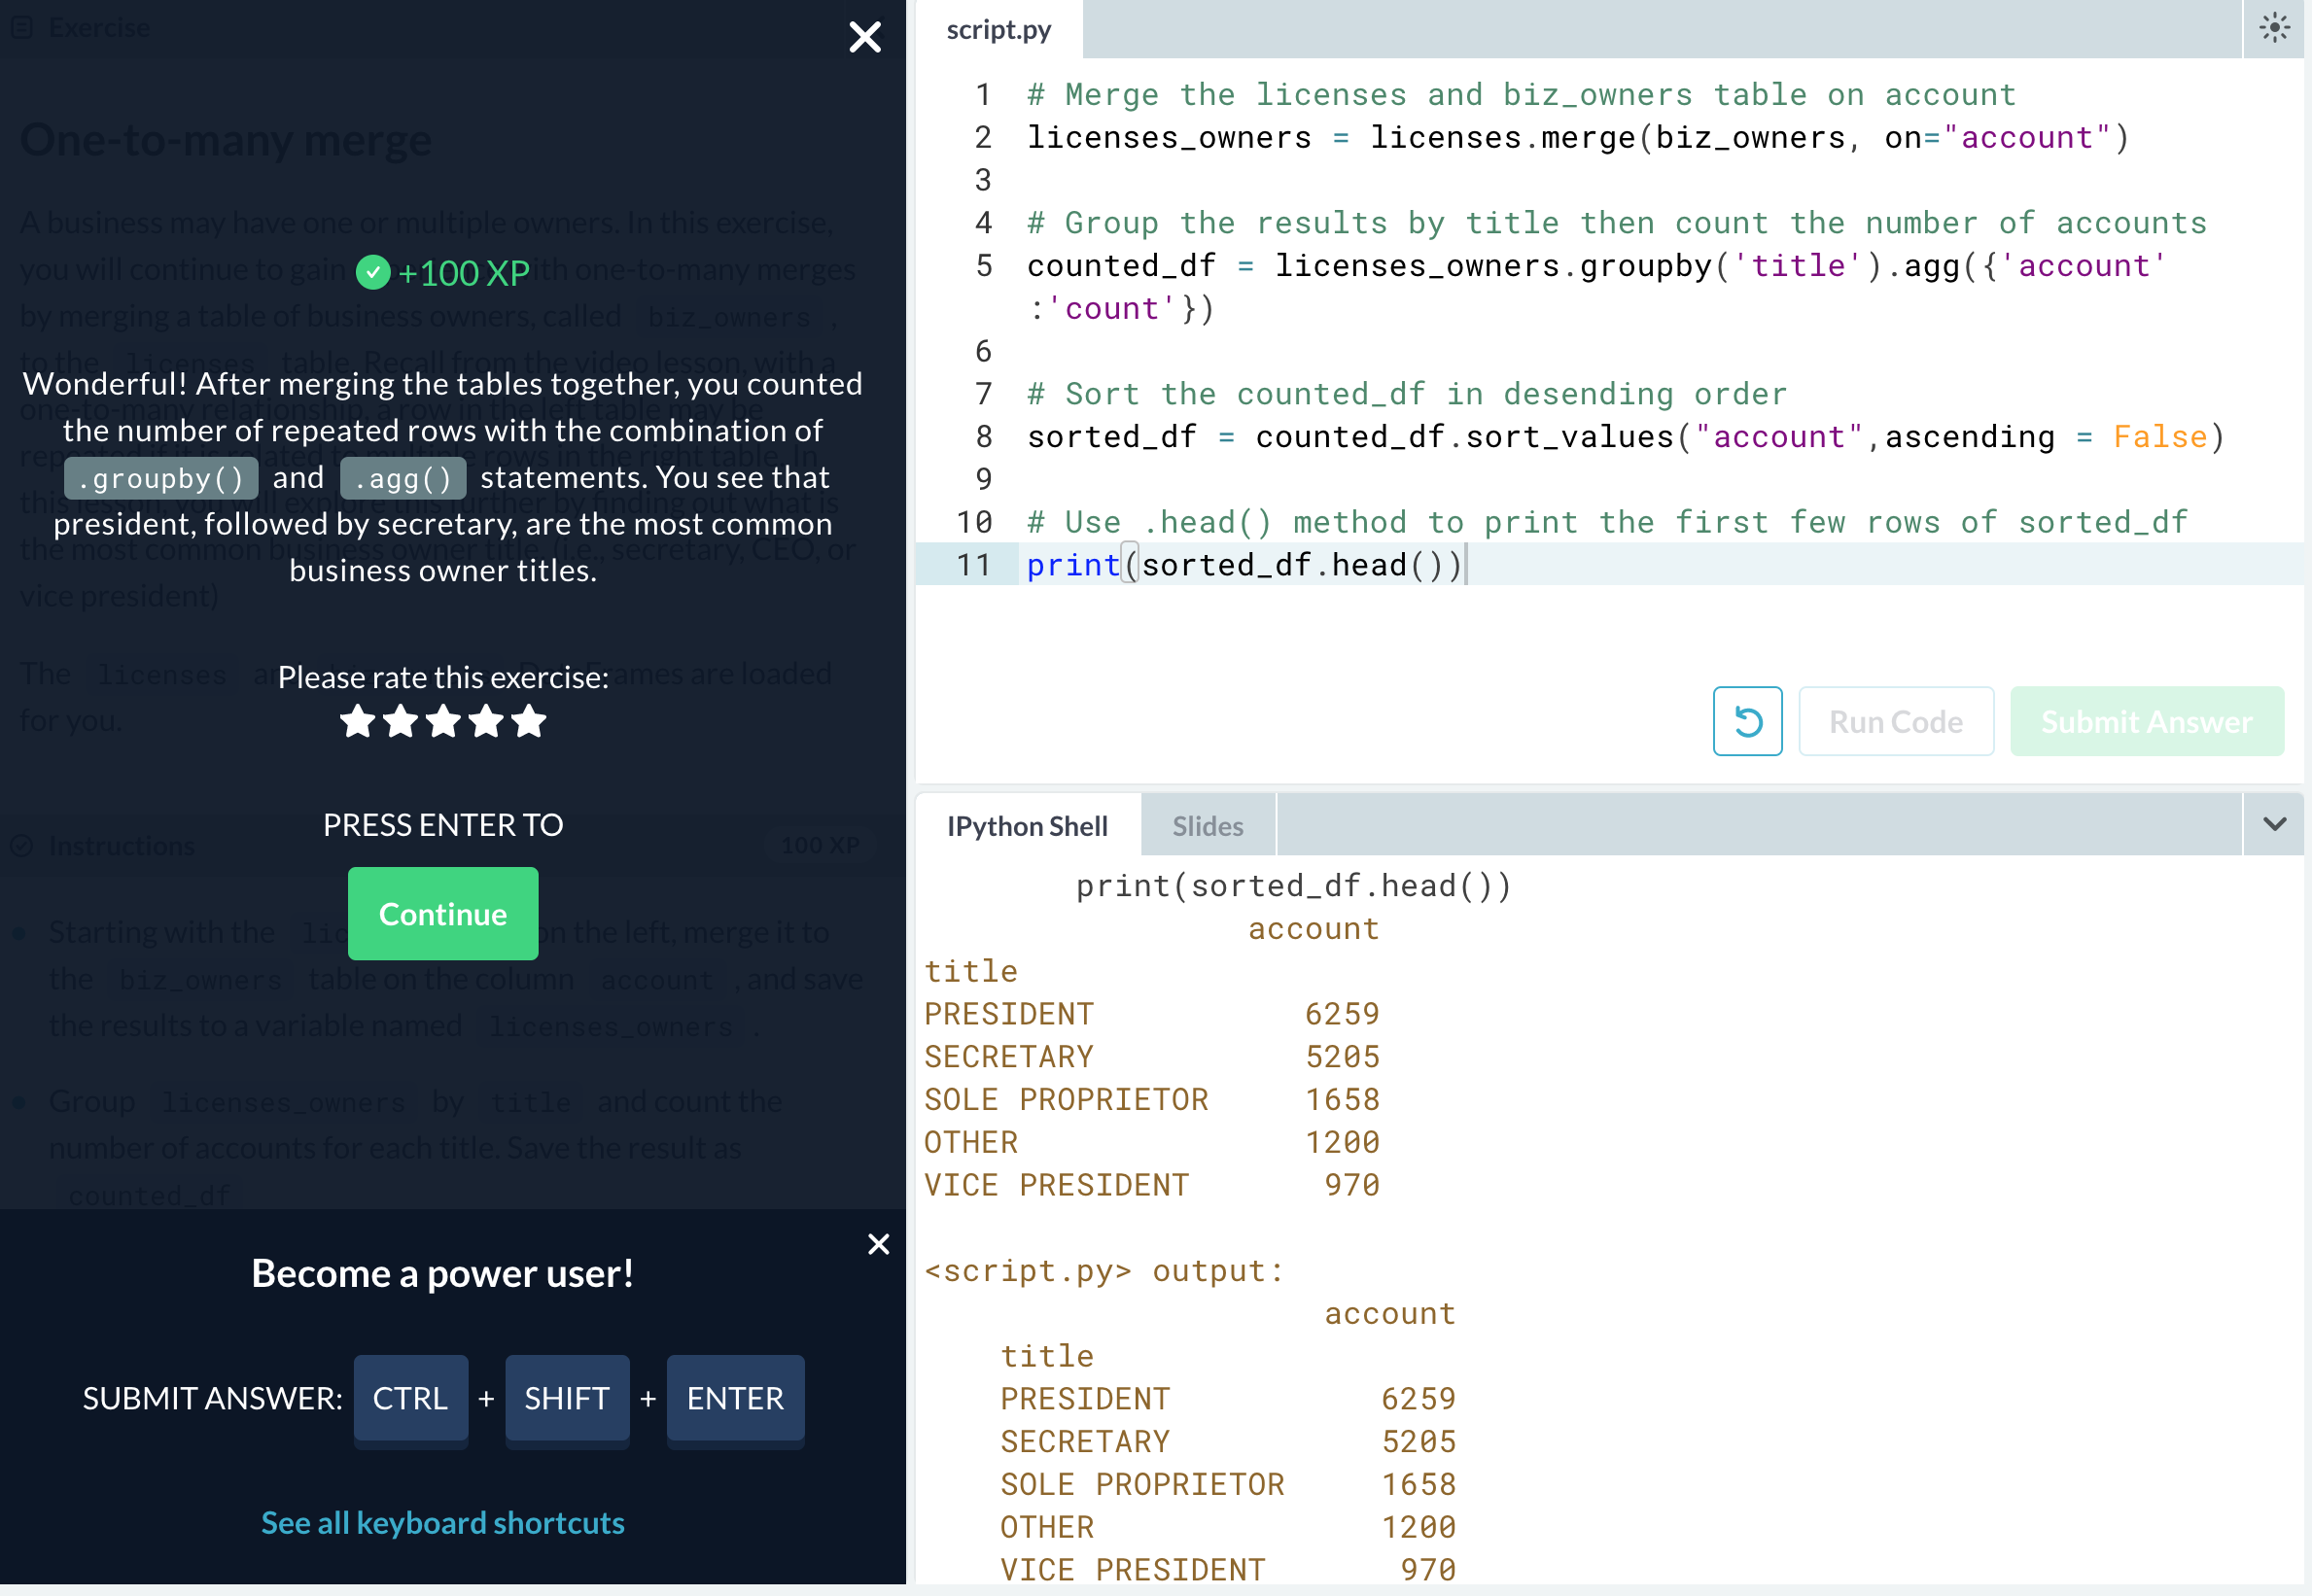Click the Run Code button
Screen dimensions: 2312x1596
pos(1895,721)
